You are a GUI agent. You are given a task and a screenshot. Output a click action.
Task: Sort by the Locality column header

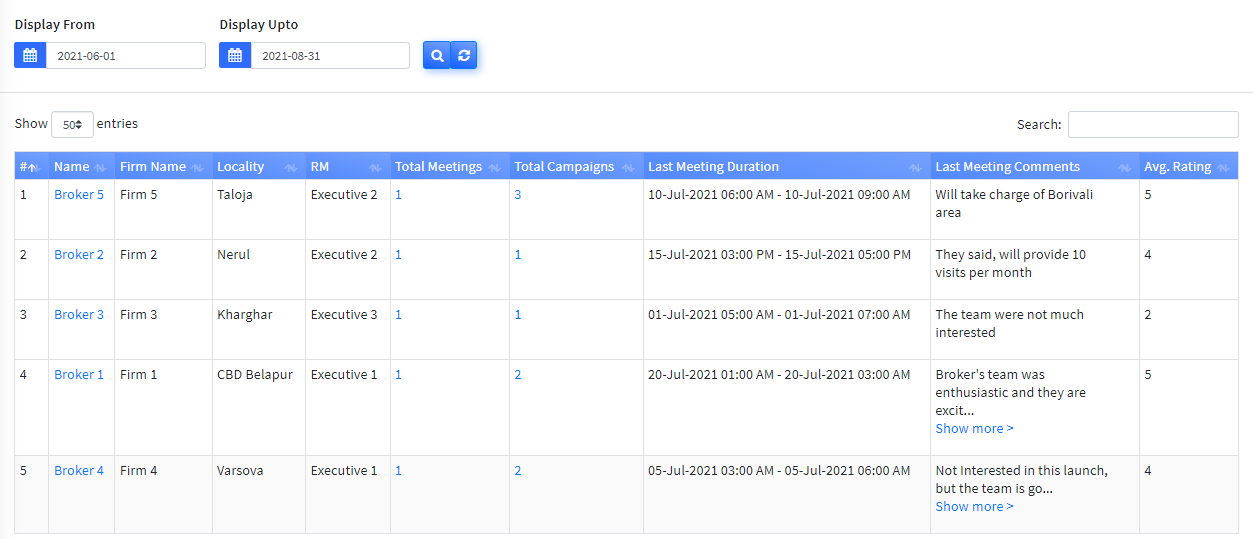(241, 167)
